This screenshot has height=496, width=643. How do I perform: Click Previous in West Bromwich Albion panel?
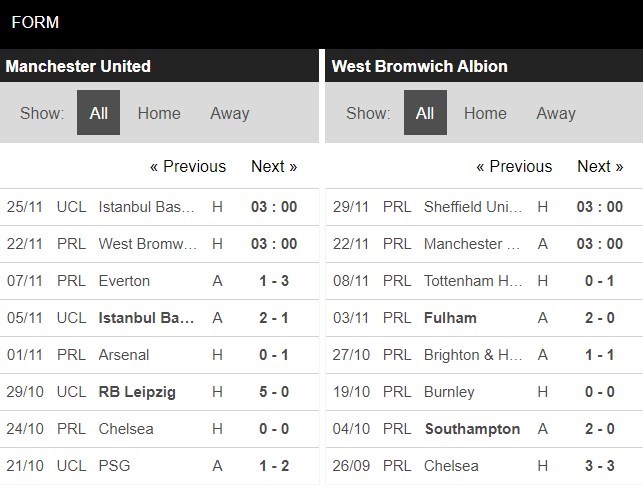(514, 166)
